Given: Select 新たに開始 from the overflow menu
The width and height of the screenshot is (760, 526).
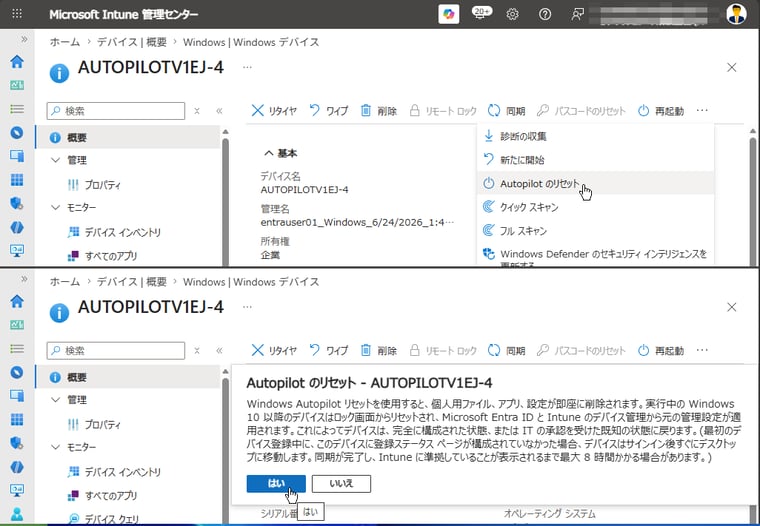Looking at the screenshot, I should pos(595,159).
